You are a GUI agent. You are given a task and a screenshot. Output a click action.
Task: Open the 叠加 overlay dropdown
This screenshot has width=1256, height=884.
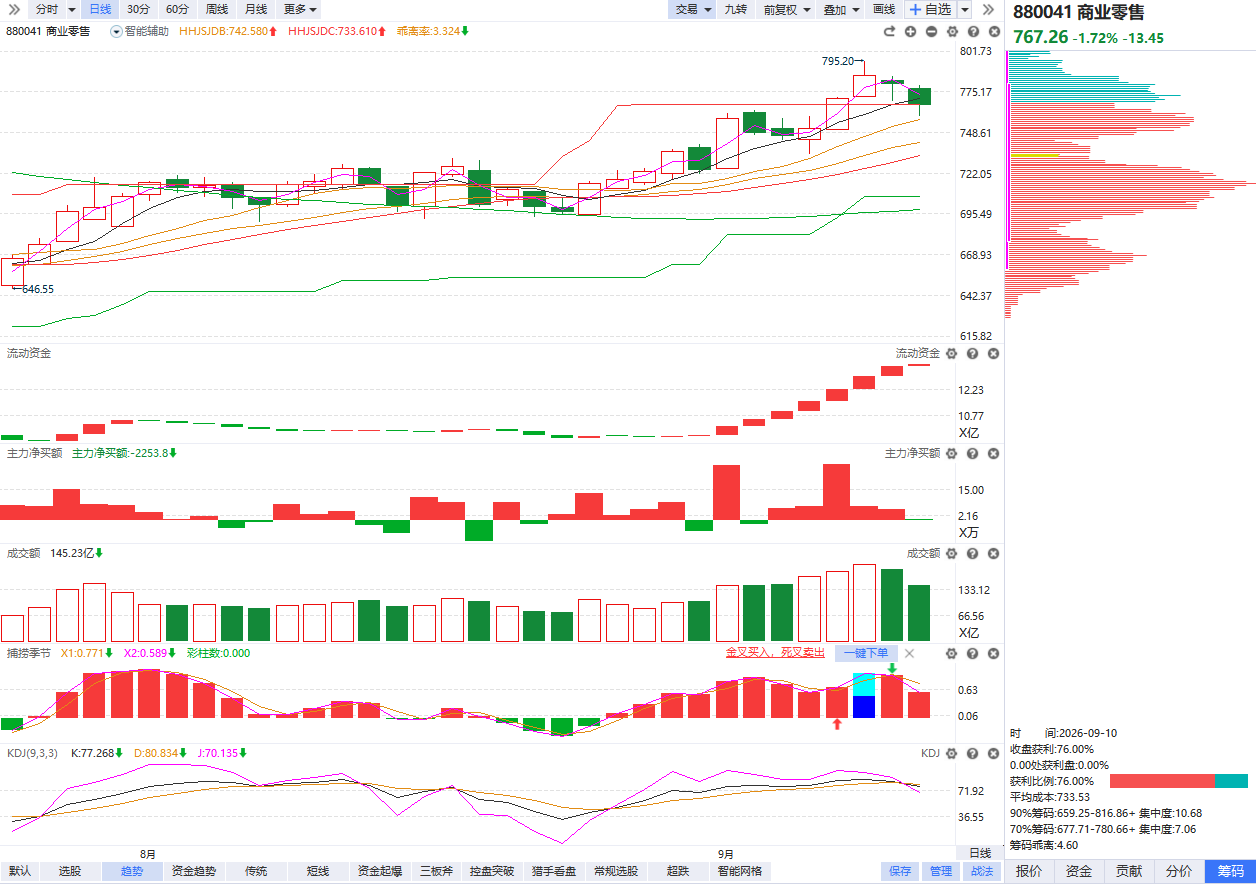839,9
